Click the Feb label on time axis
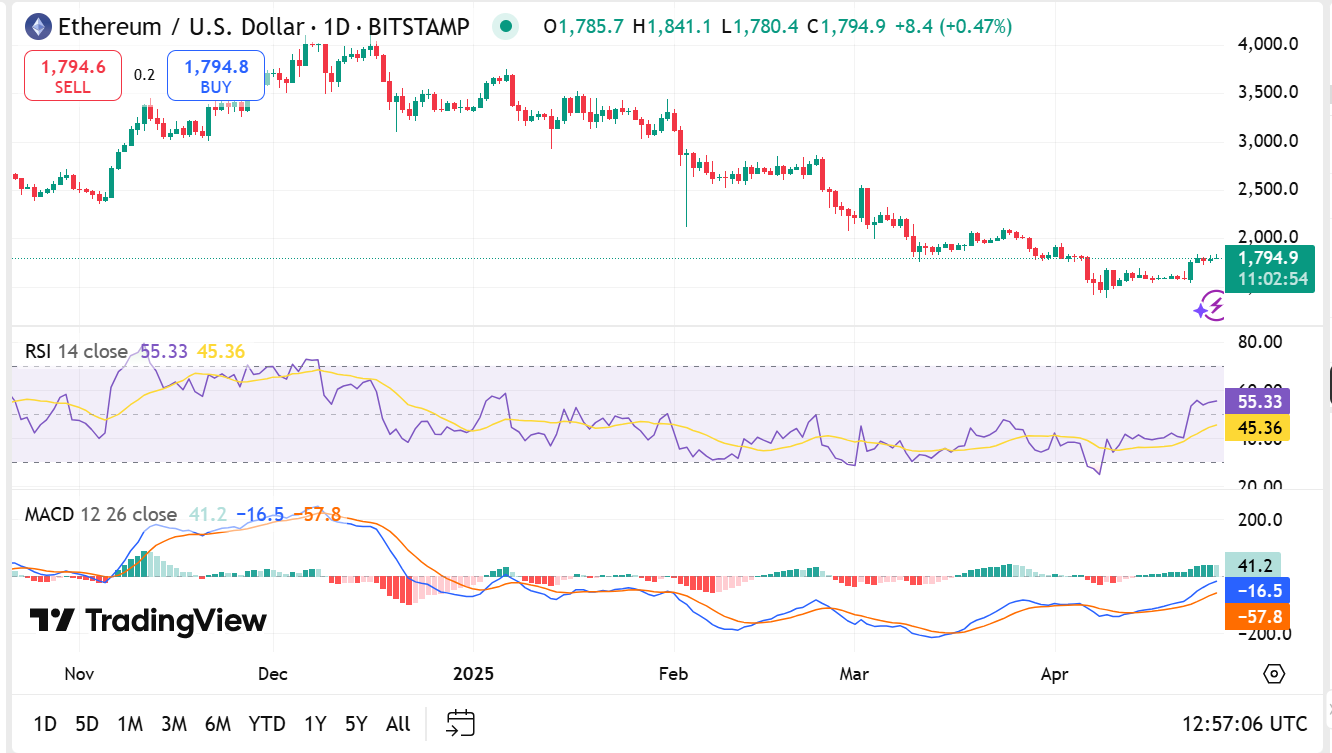The width and height of the screenshot is (1332, 753). [674, 674]
